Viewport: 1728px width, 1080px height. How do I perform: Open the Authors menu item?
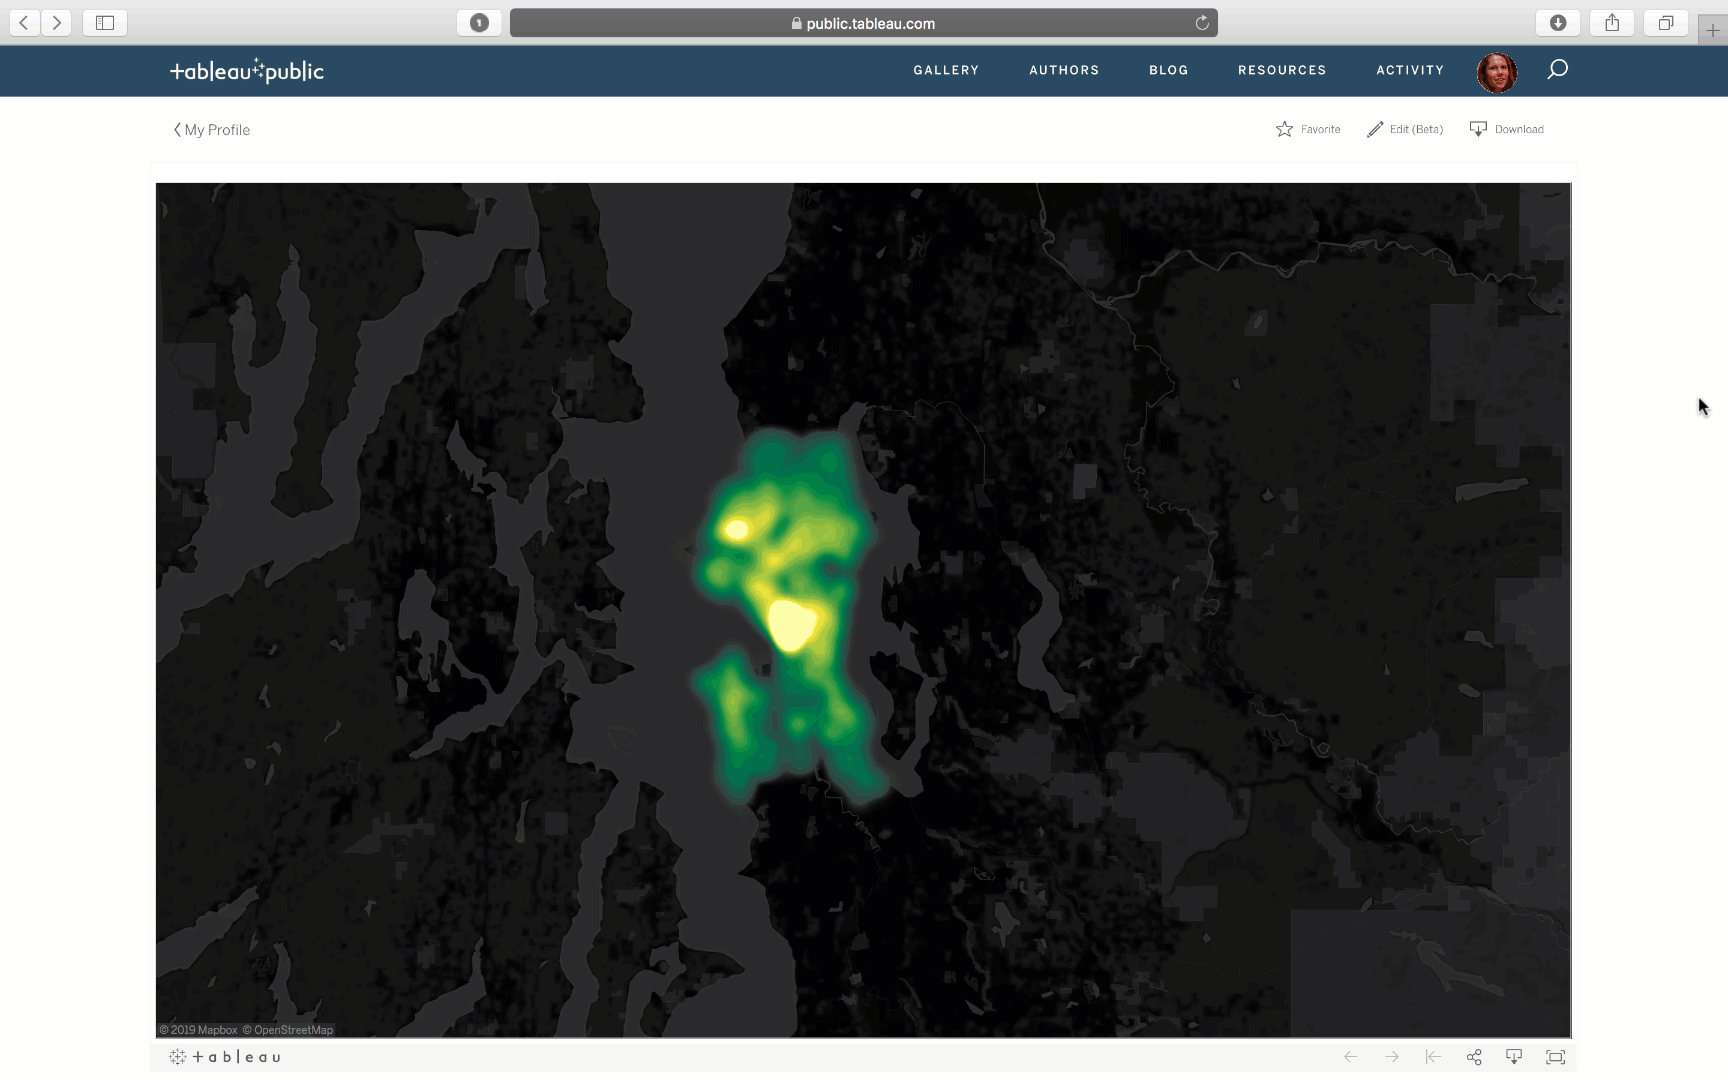tap(1064, 70)
